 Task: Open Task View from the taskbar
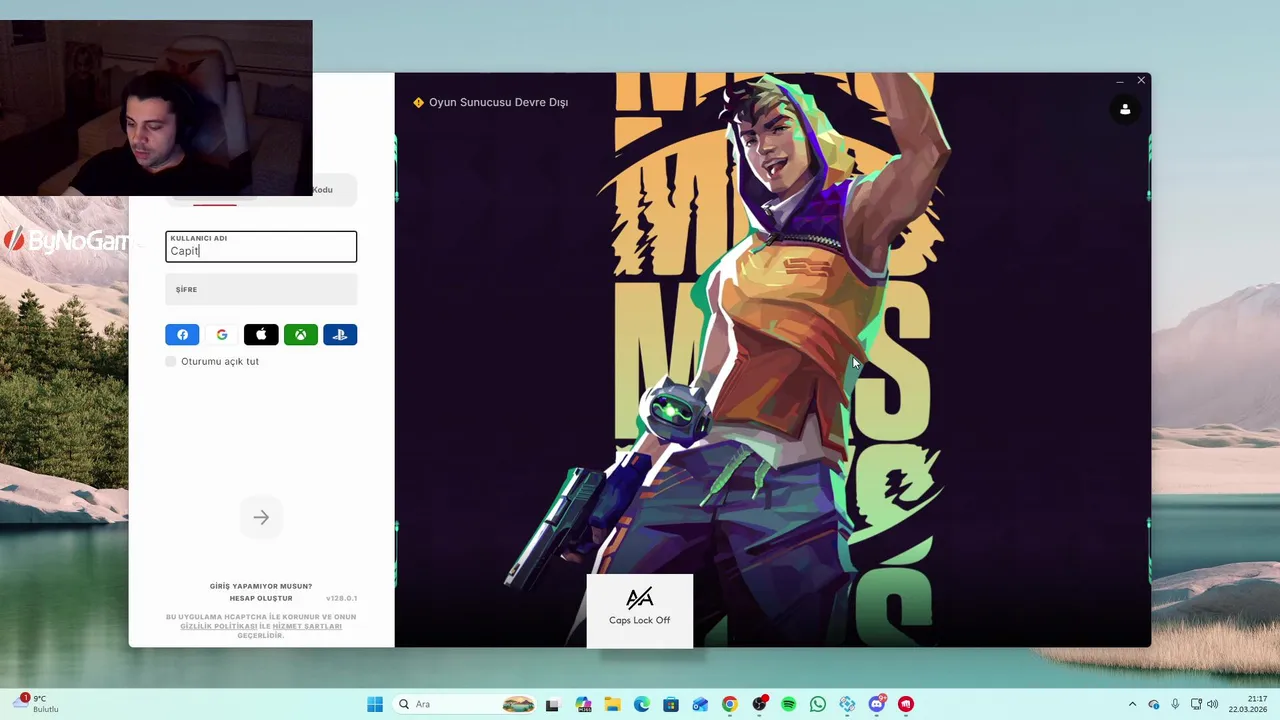(x=552, y=704)
